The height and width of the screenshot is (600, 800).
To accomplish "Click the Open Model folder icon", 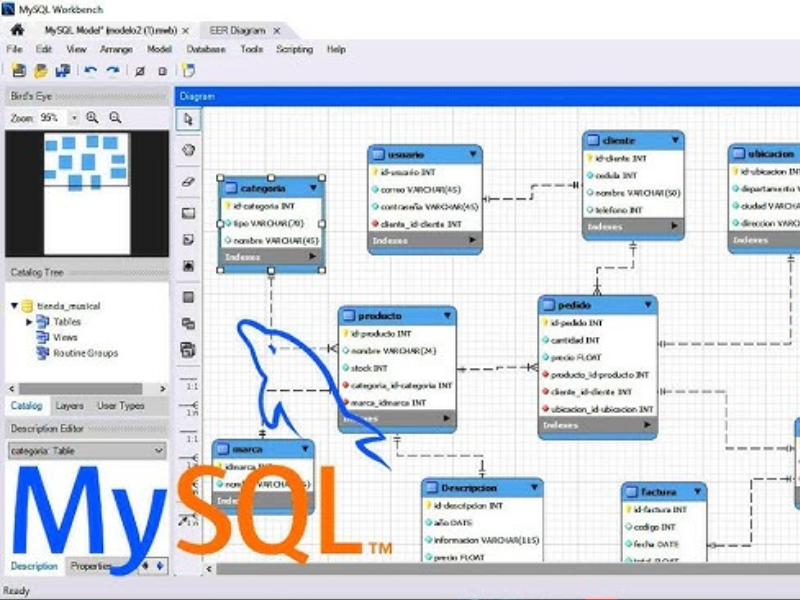I will 41,70.
